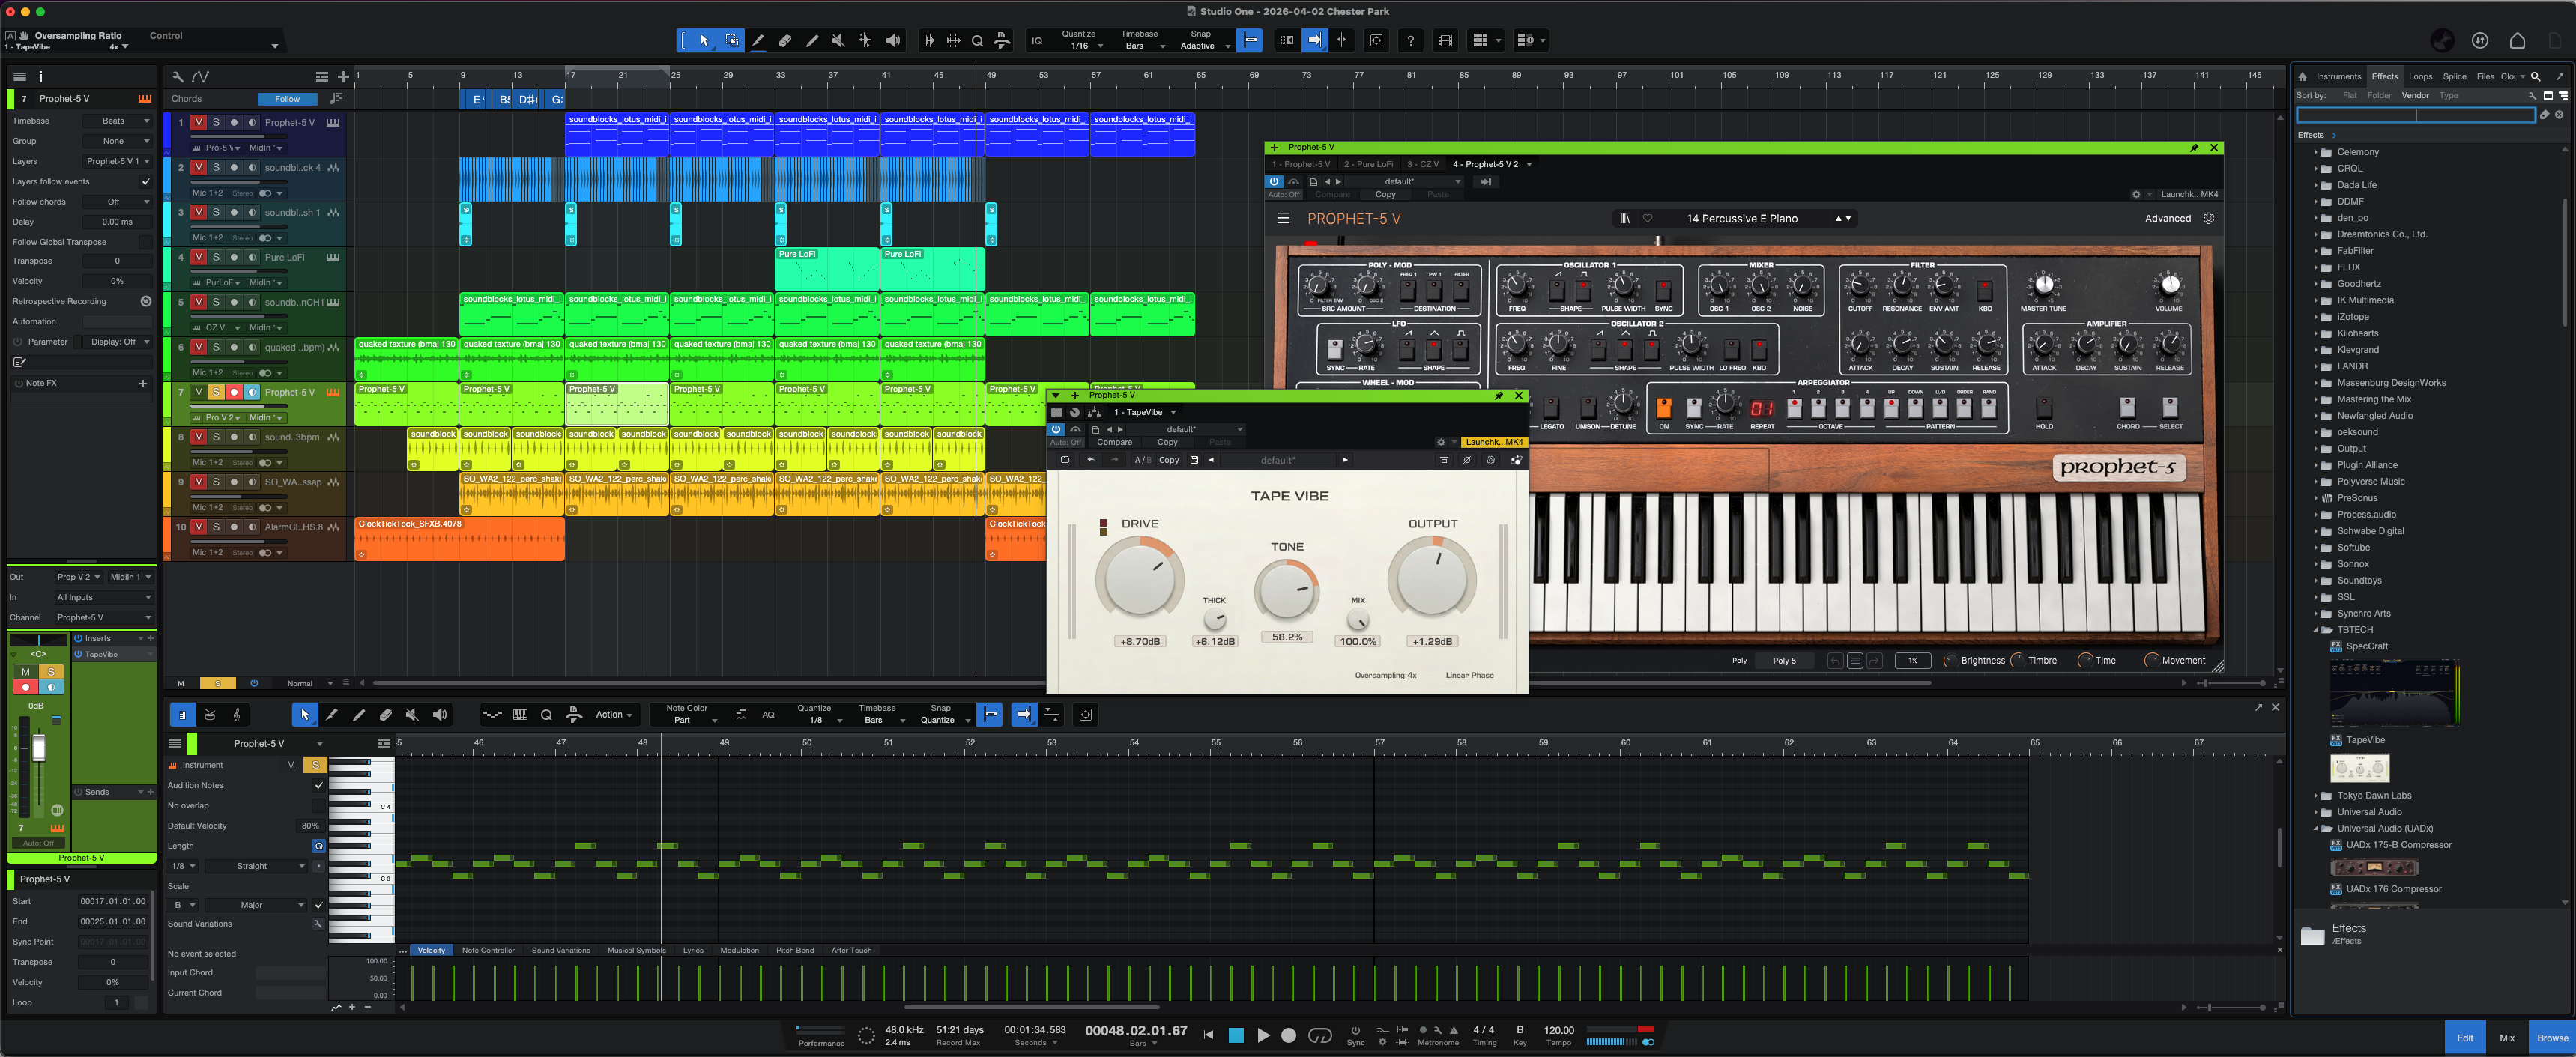Expand the iZotope vendor folder
Image resolution: width=2576 pixels, height=1057 pixels.
coord(2315,318)
